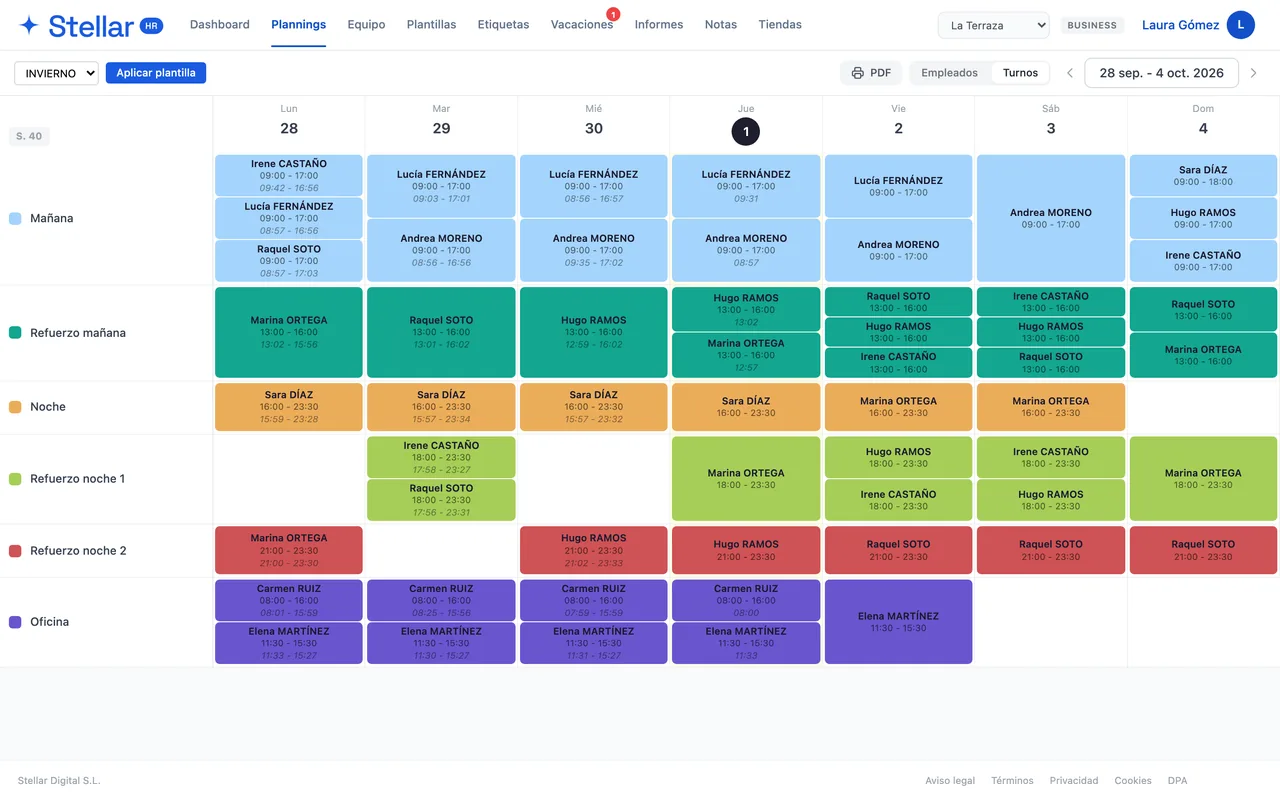This screenshot has width=1280, height=800.
Task: Go to the Notas tab
Action: (721, 25)
